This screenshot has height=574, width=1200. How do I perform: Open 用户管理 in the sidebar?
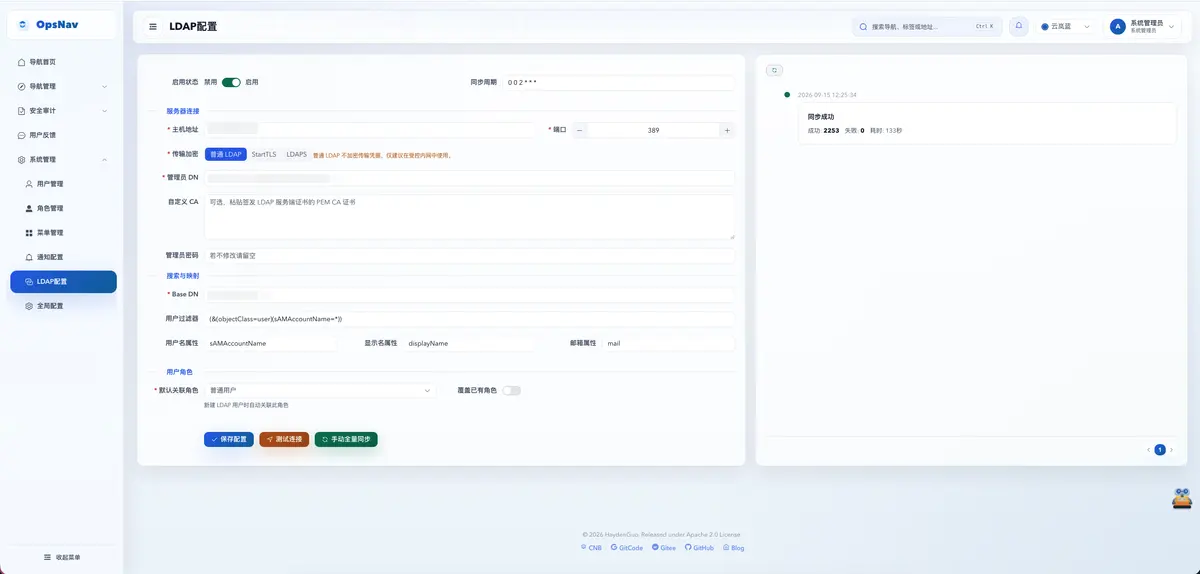point(62,184)
